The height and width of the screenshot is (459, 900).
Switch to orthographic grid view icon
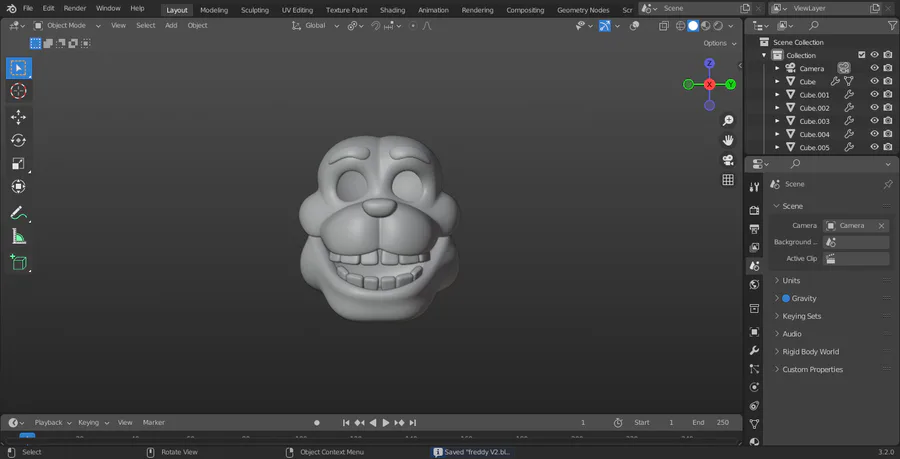[728, 180]
